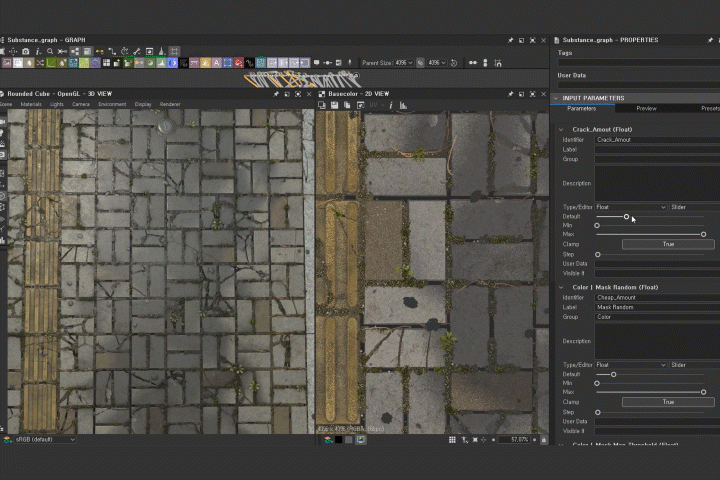Click the first overlapping-squares icon in 2D View toolbar
The height and width of the screenshot is (480, 720).
point(322,106)
